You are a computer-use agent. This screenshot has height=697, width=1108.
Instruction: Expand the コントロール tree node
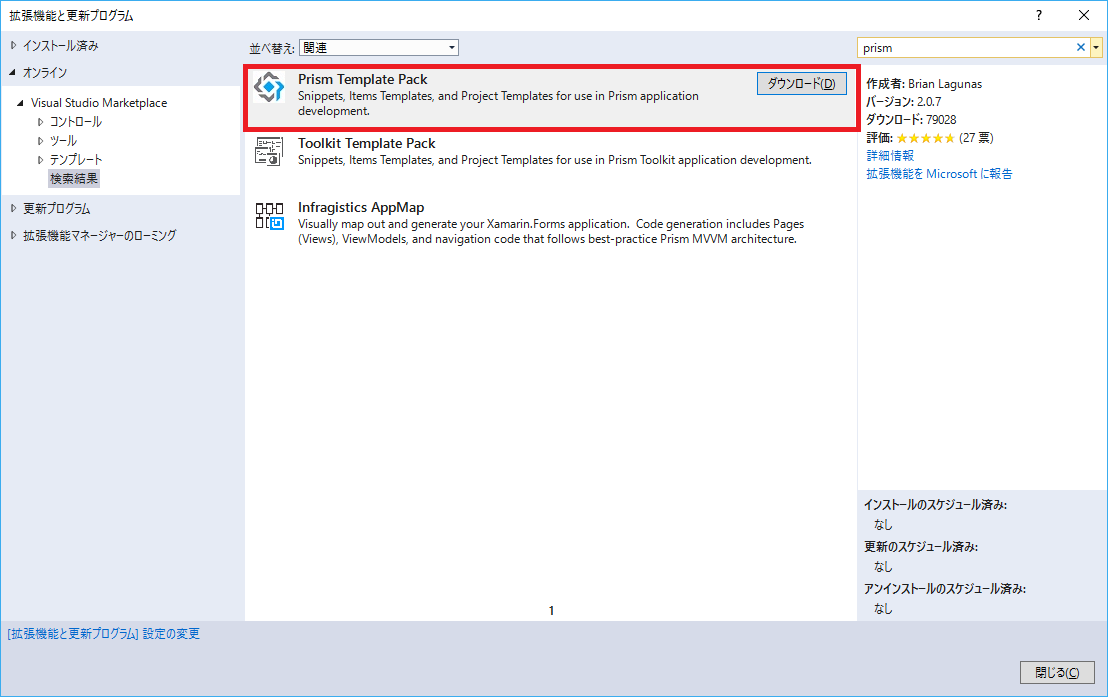tap(40, 122)
